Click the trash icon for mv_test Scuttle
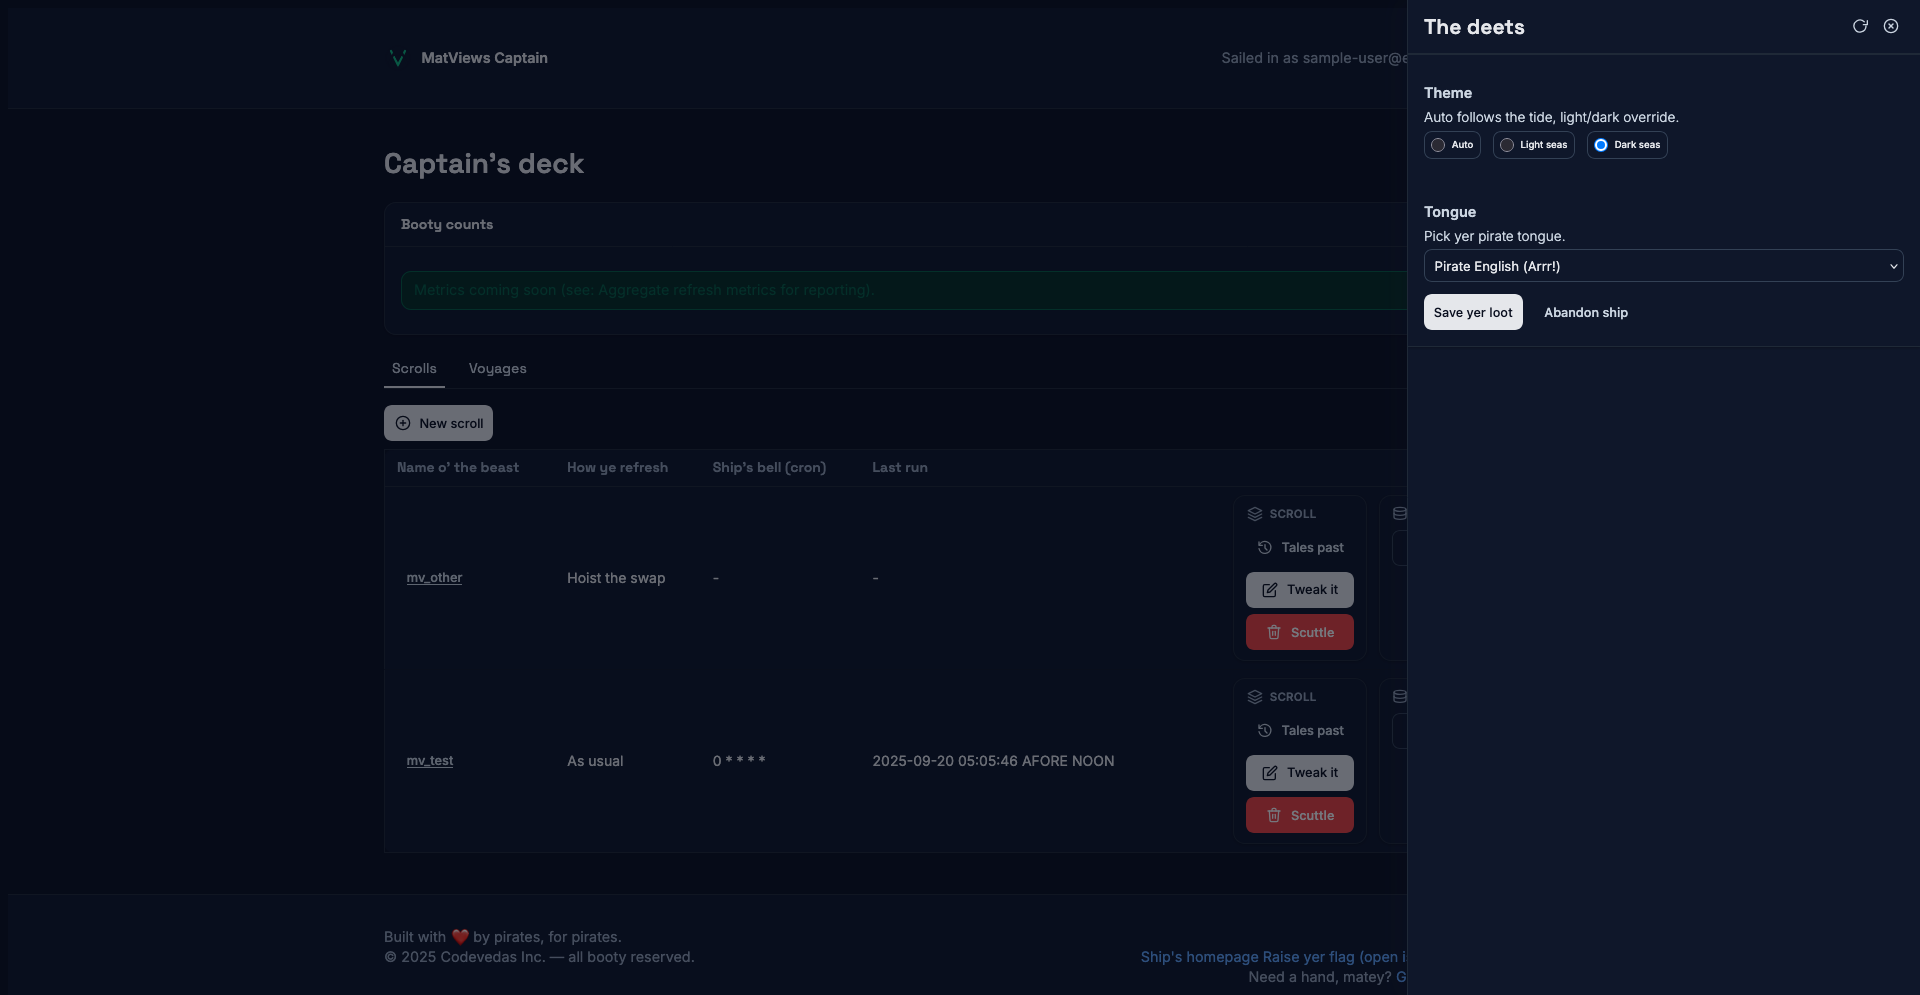 click(1274, 816)
